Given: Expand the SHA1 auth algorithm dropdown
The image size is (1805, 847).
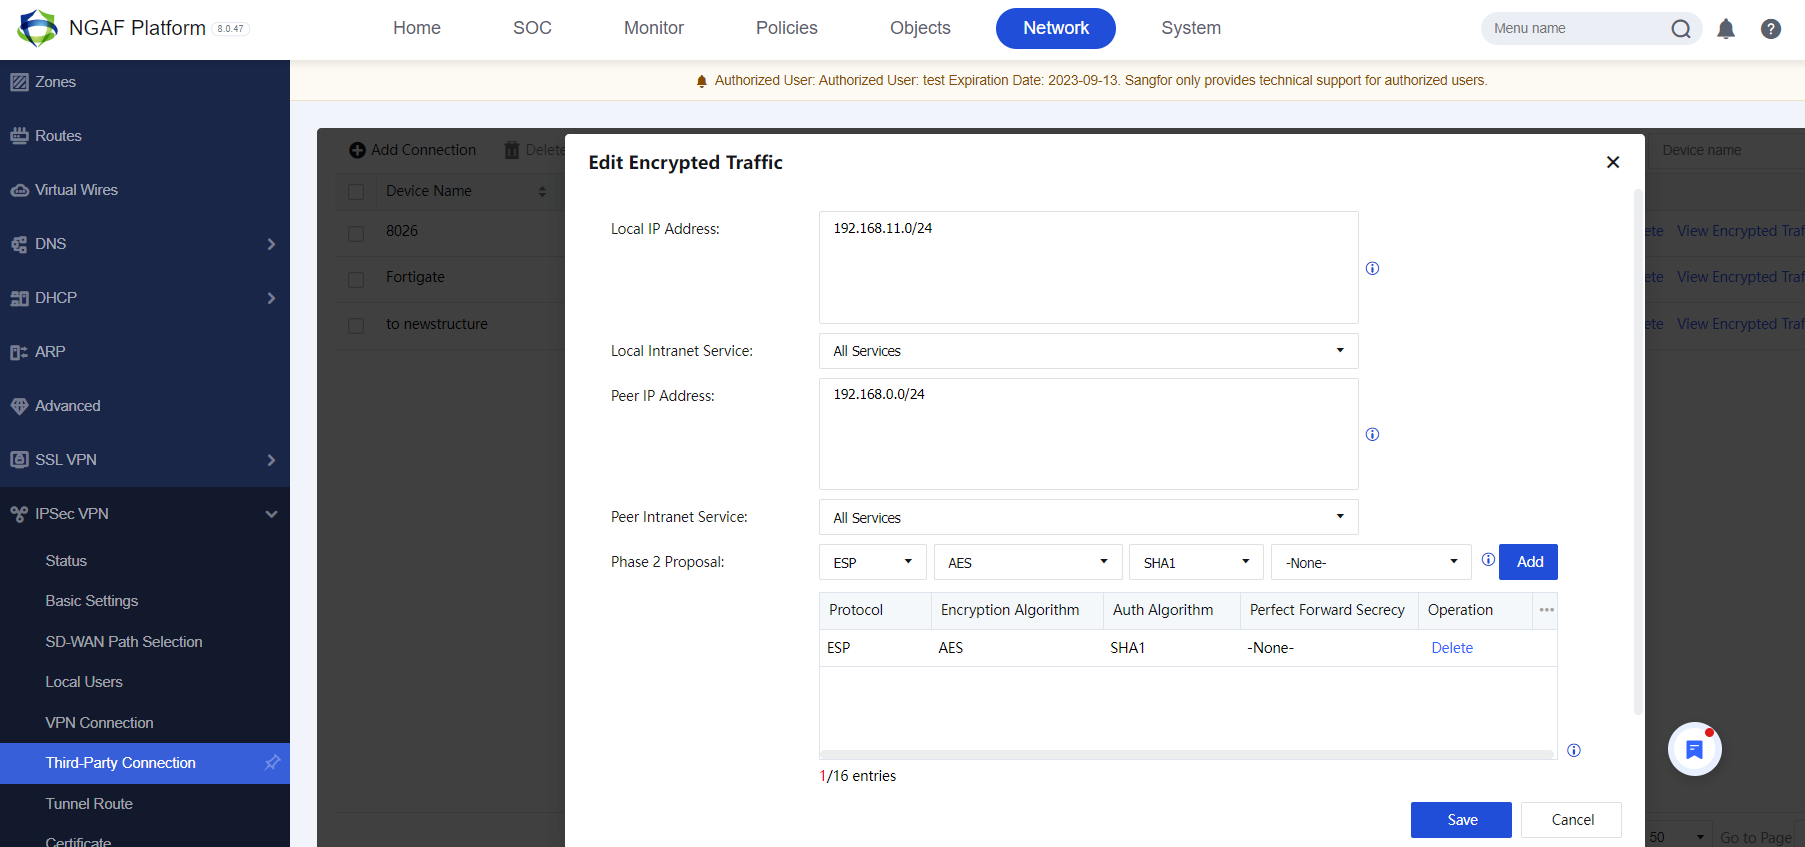Looking at the screenshot, I should [x=1196, y=562].
